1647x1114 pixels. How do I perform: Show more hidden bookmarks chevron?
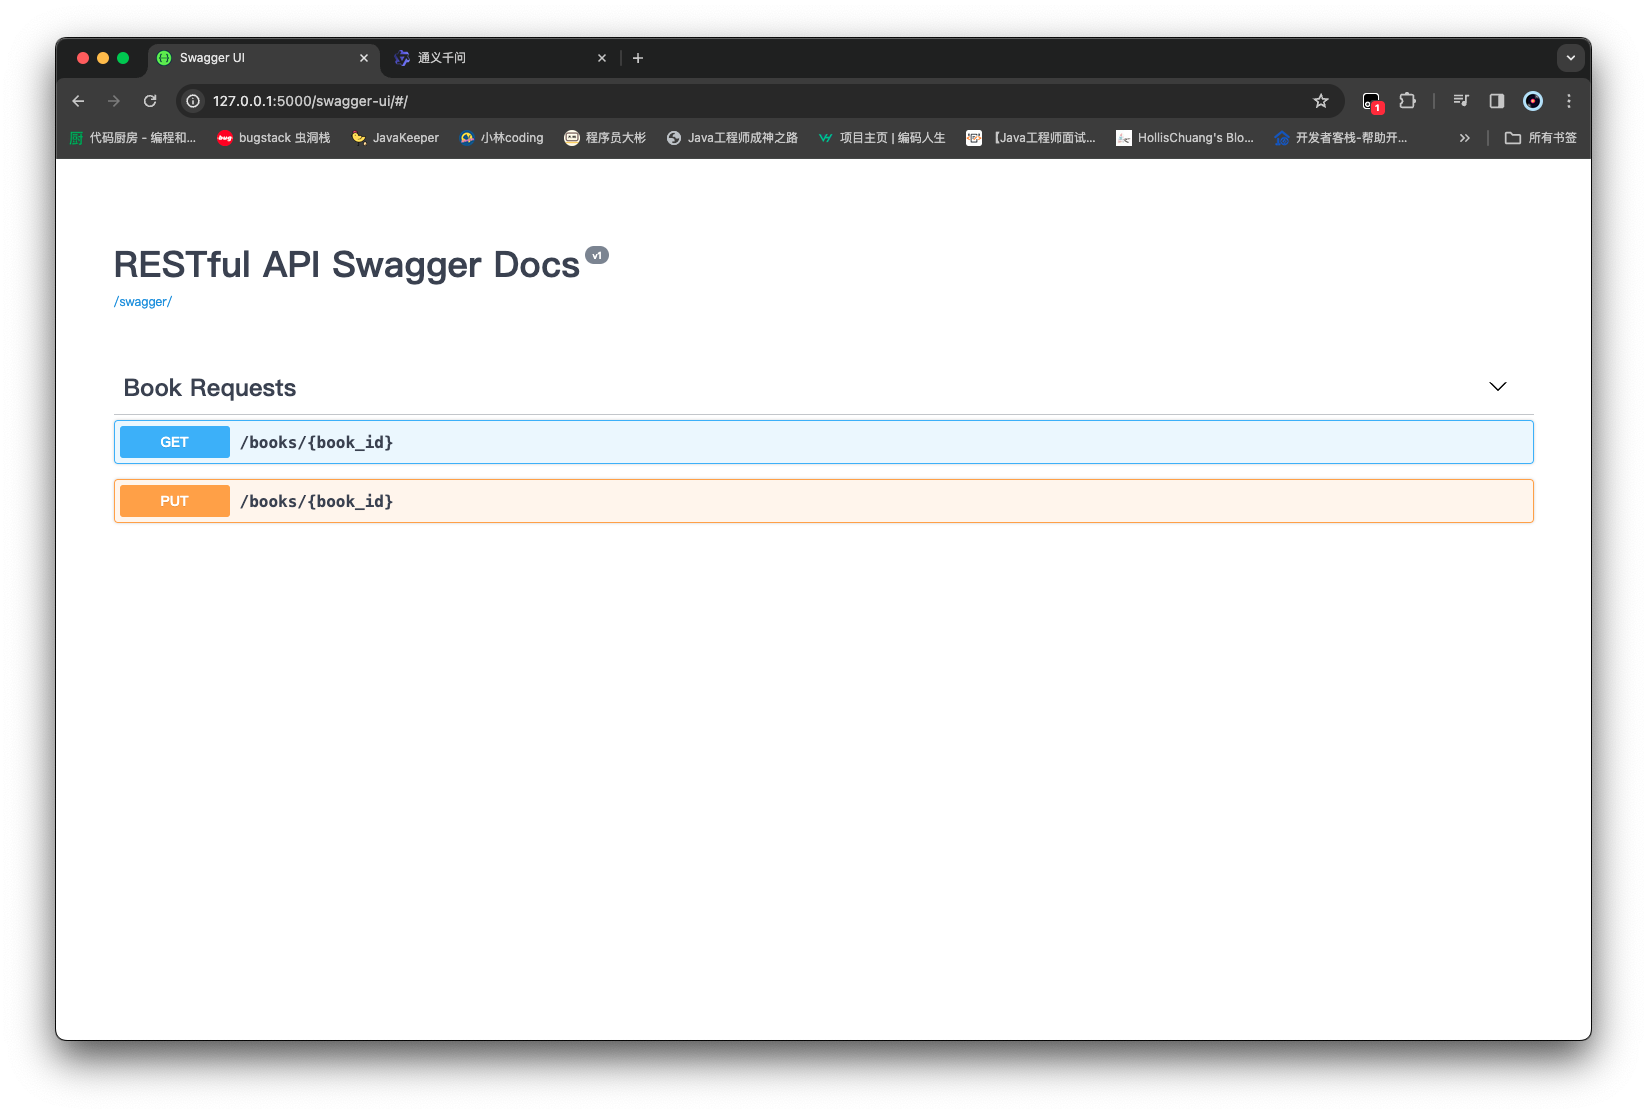[x=1465, y=138]
